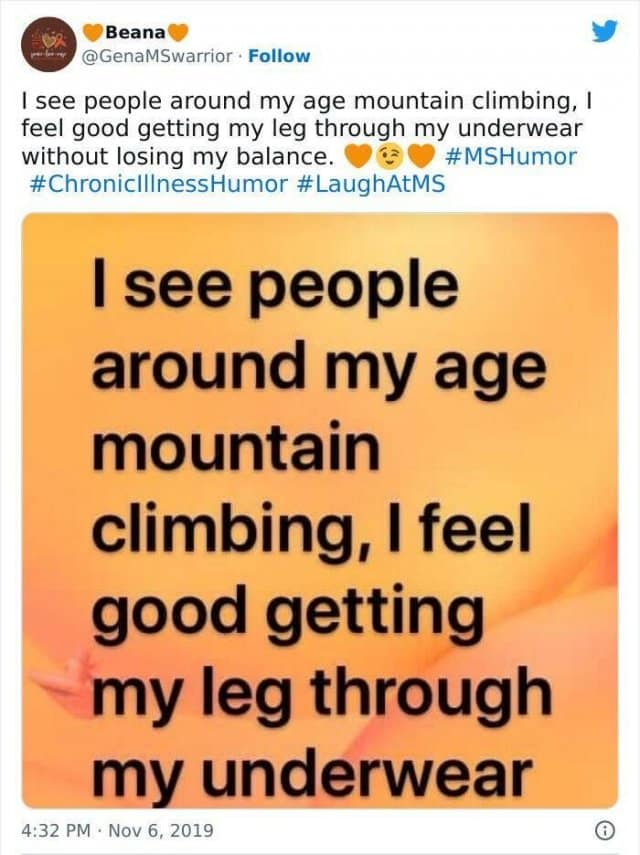Click the orange heart before the name Beana
The width and height of the screenshot is (640, 855).
93,32
